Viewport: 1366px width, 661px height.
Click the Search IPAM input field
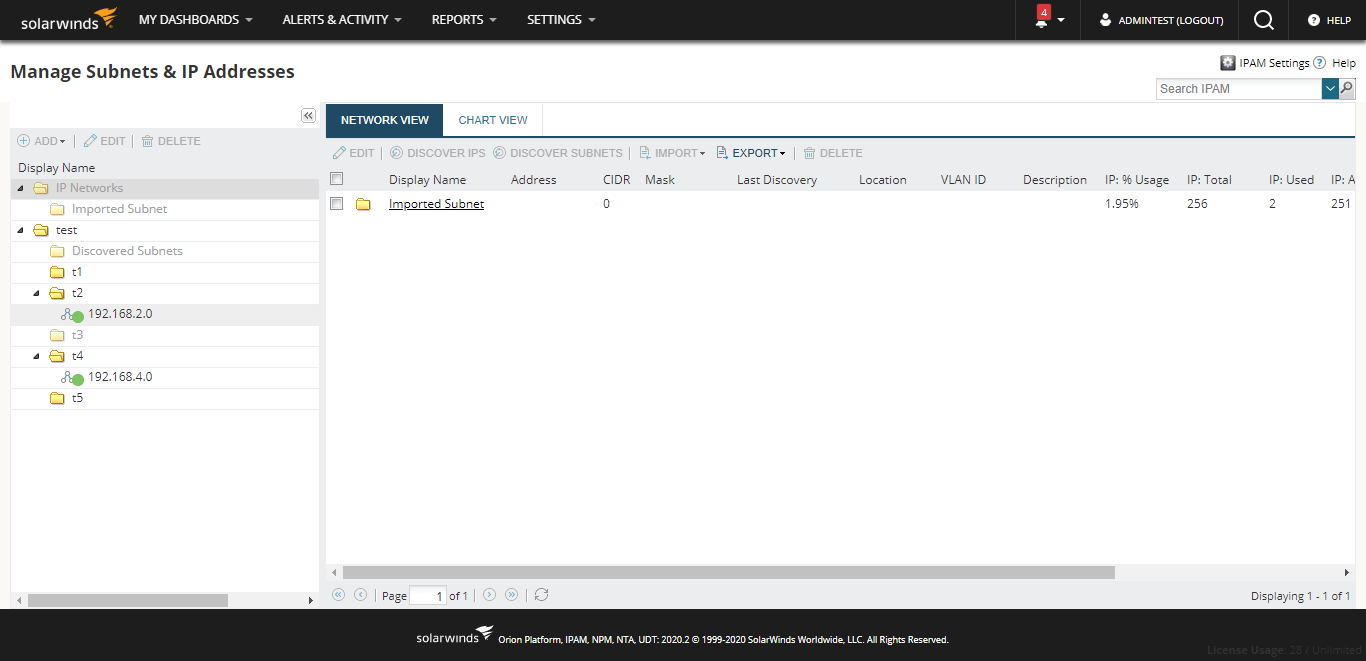tap(1239, 89)
